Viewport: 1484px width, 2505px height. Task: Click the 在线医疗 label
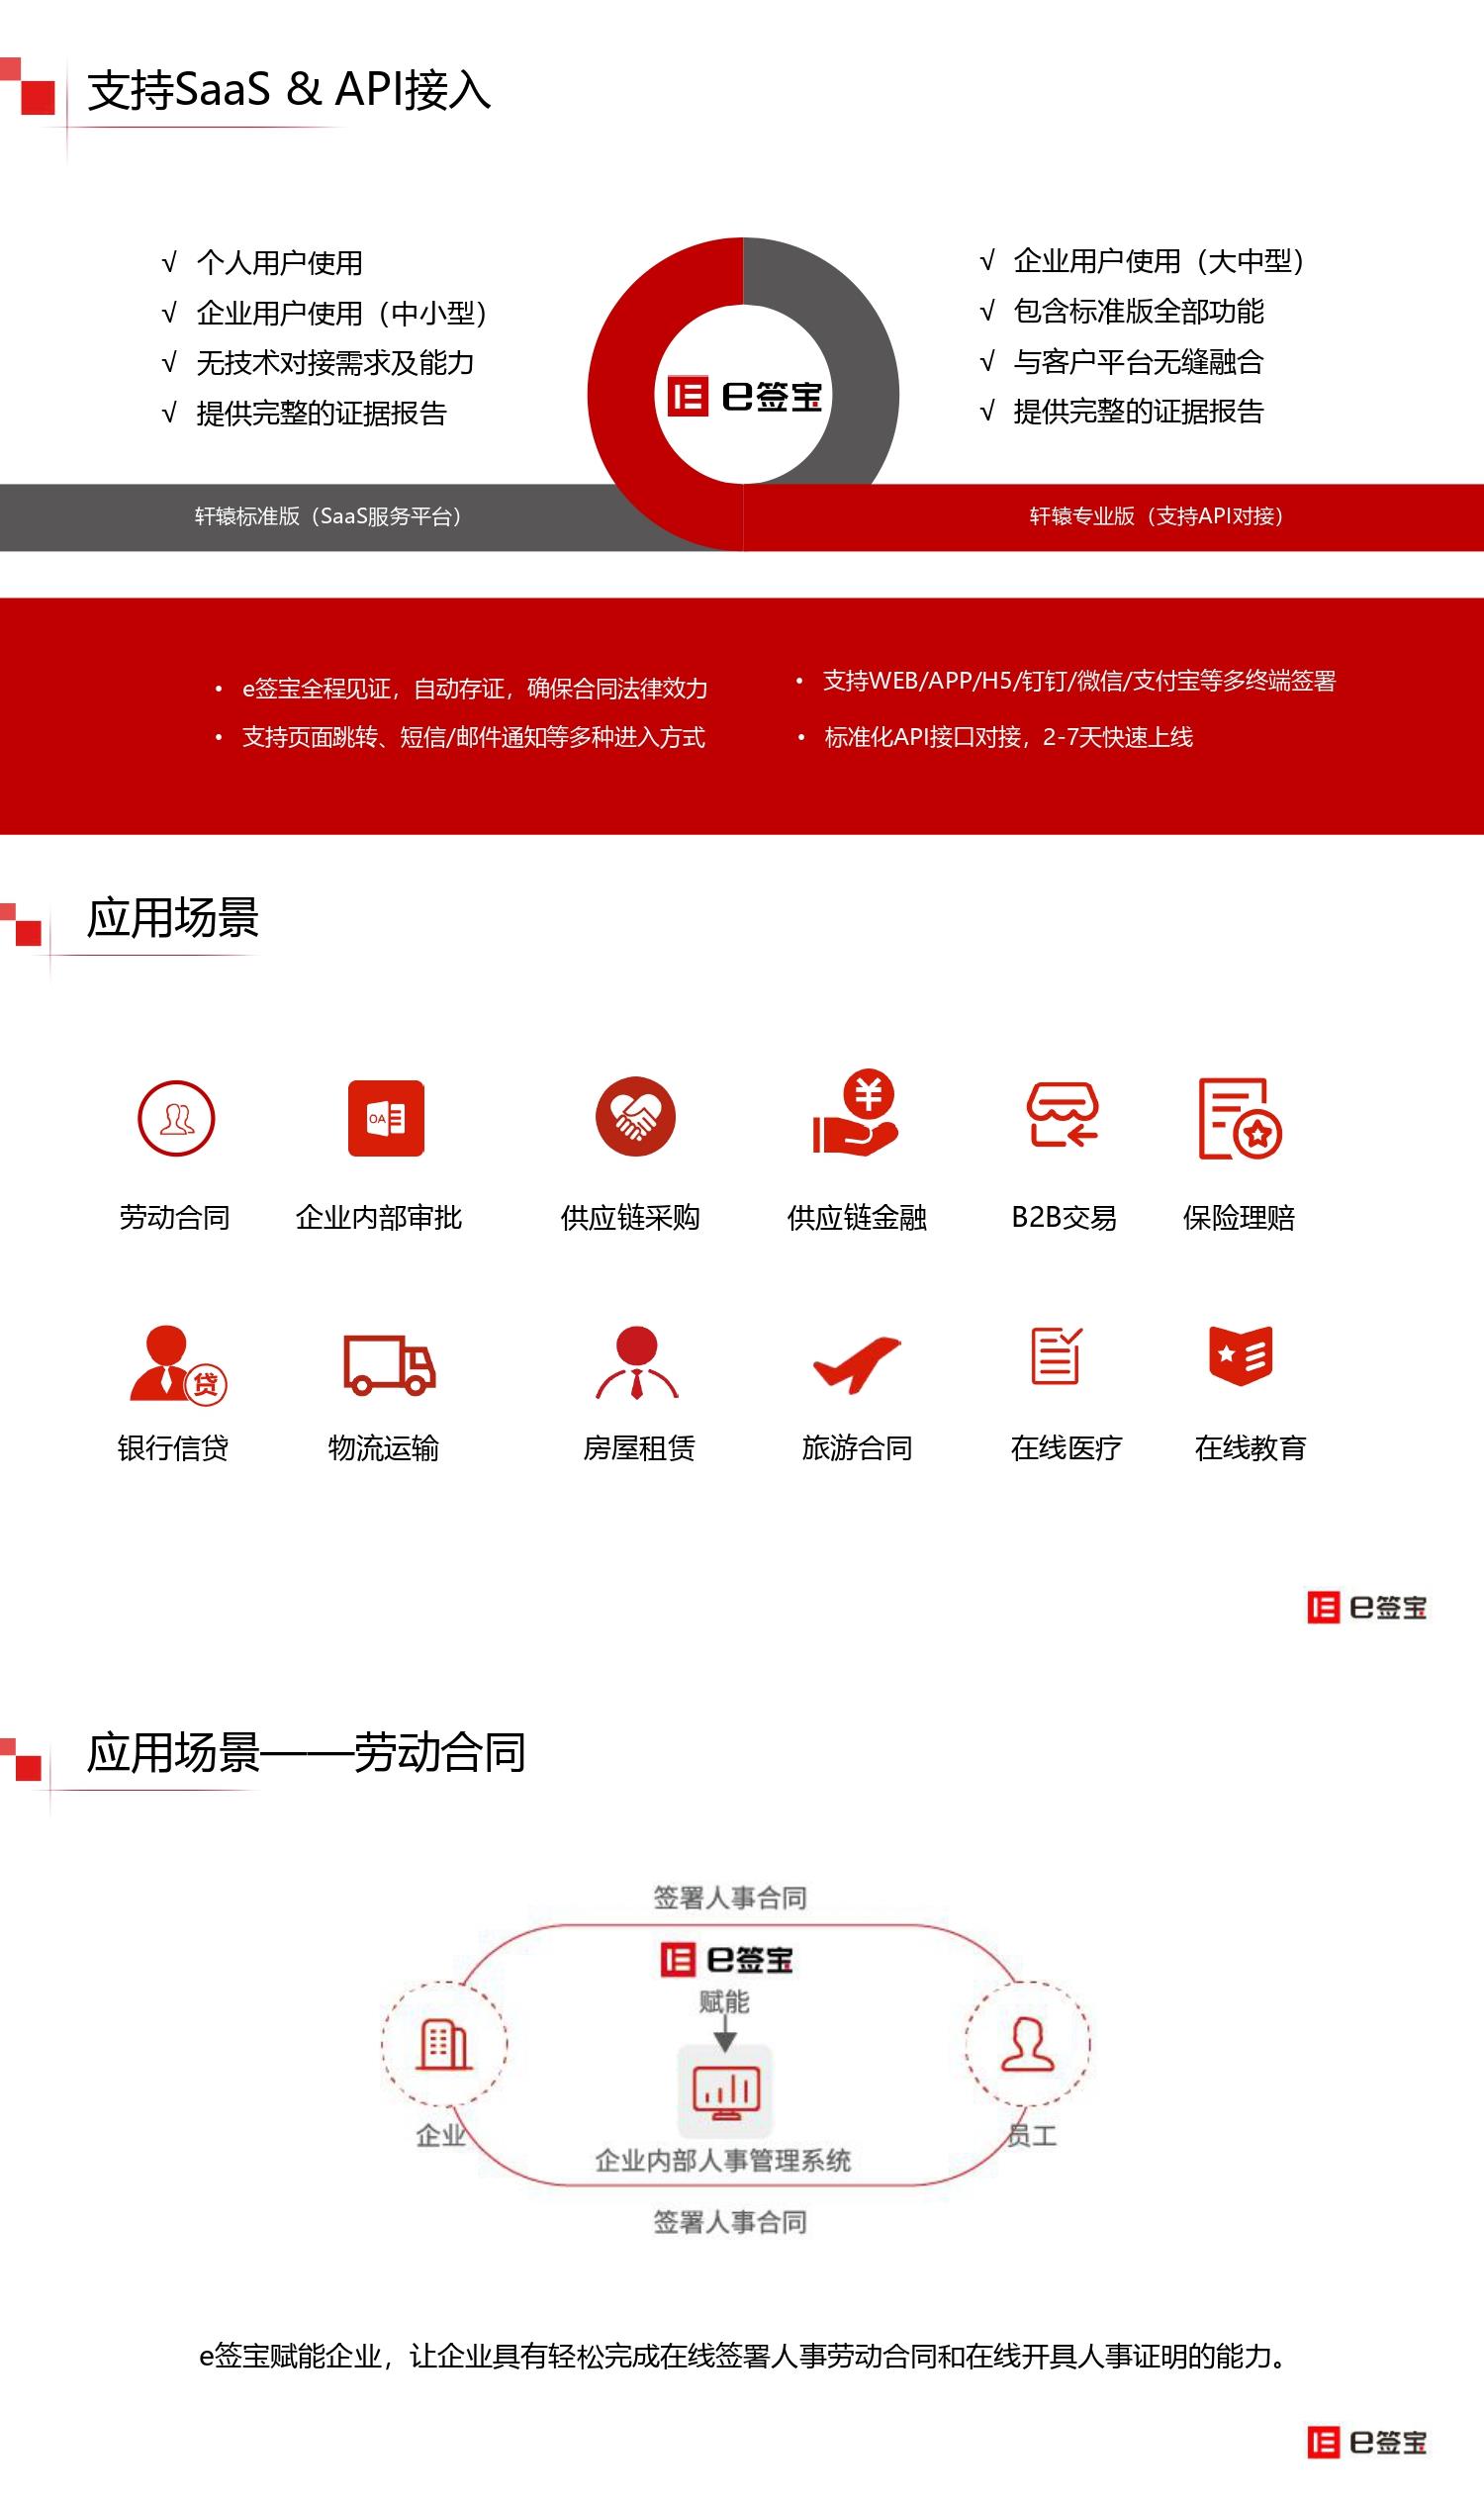point(1066,1447)
